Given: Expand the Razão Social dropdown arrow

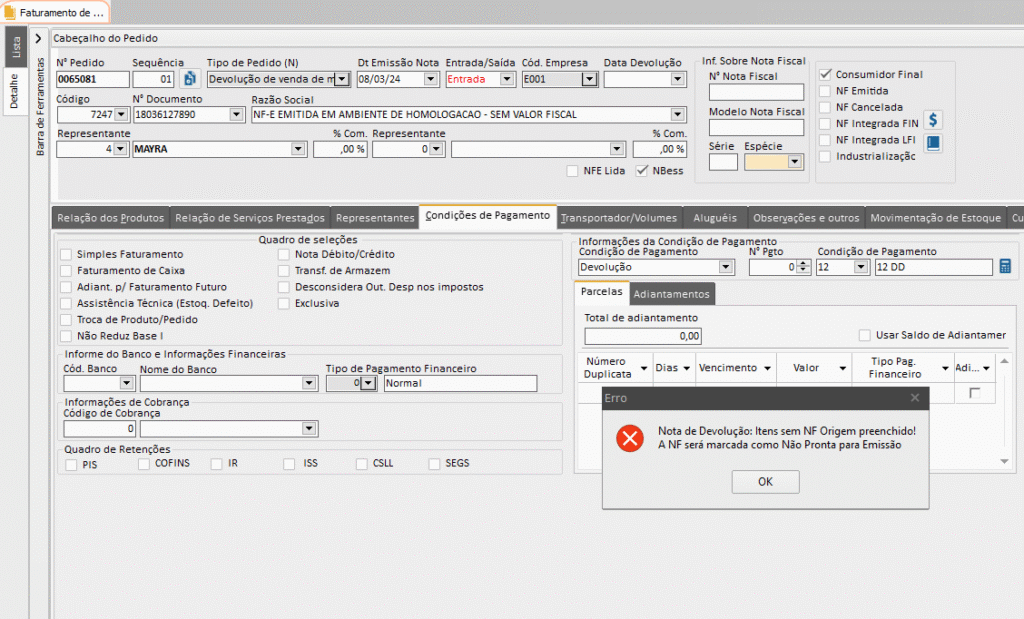Looking at the screenshot, I should 677,114.
